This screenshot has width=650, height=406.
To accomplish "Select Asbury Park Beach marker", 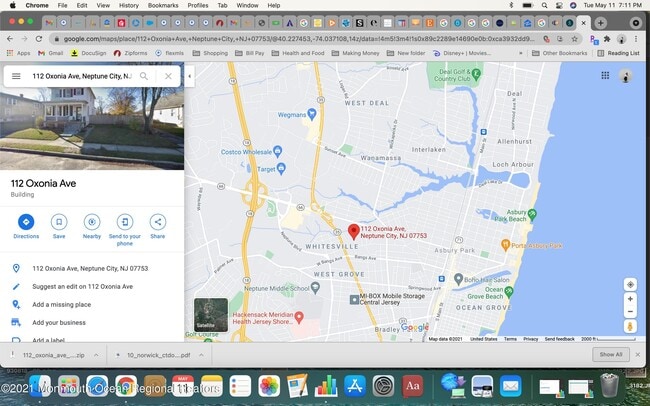I will pyautogui.click(x=533, y=214).
